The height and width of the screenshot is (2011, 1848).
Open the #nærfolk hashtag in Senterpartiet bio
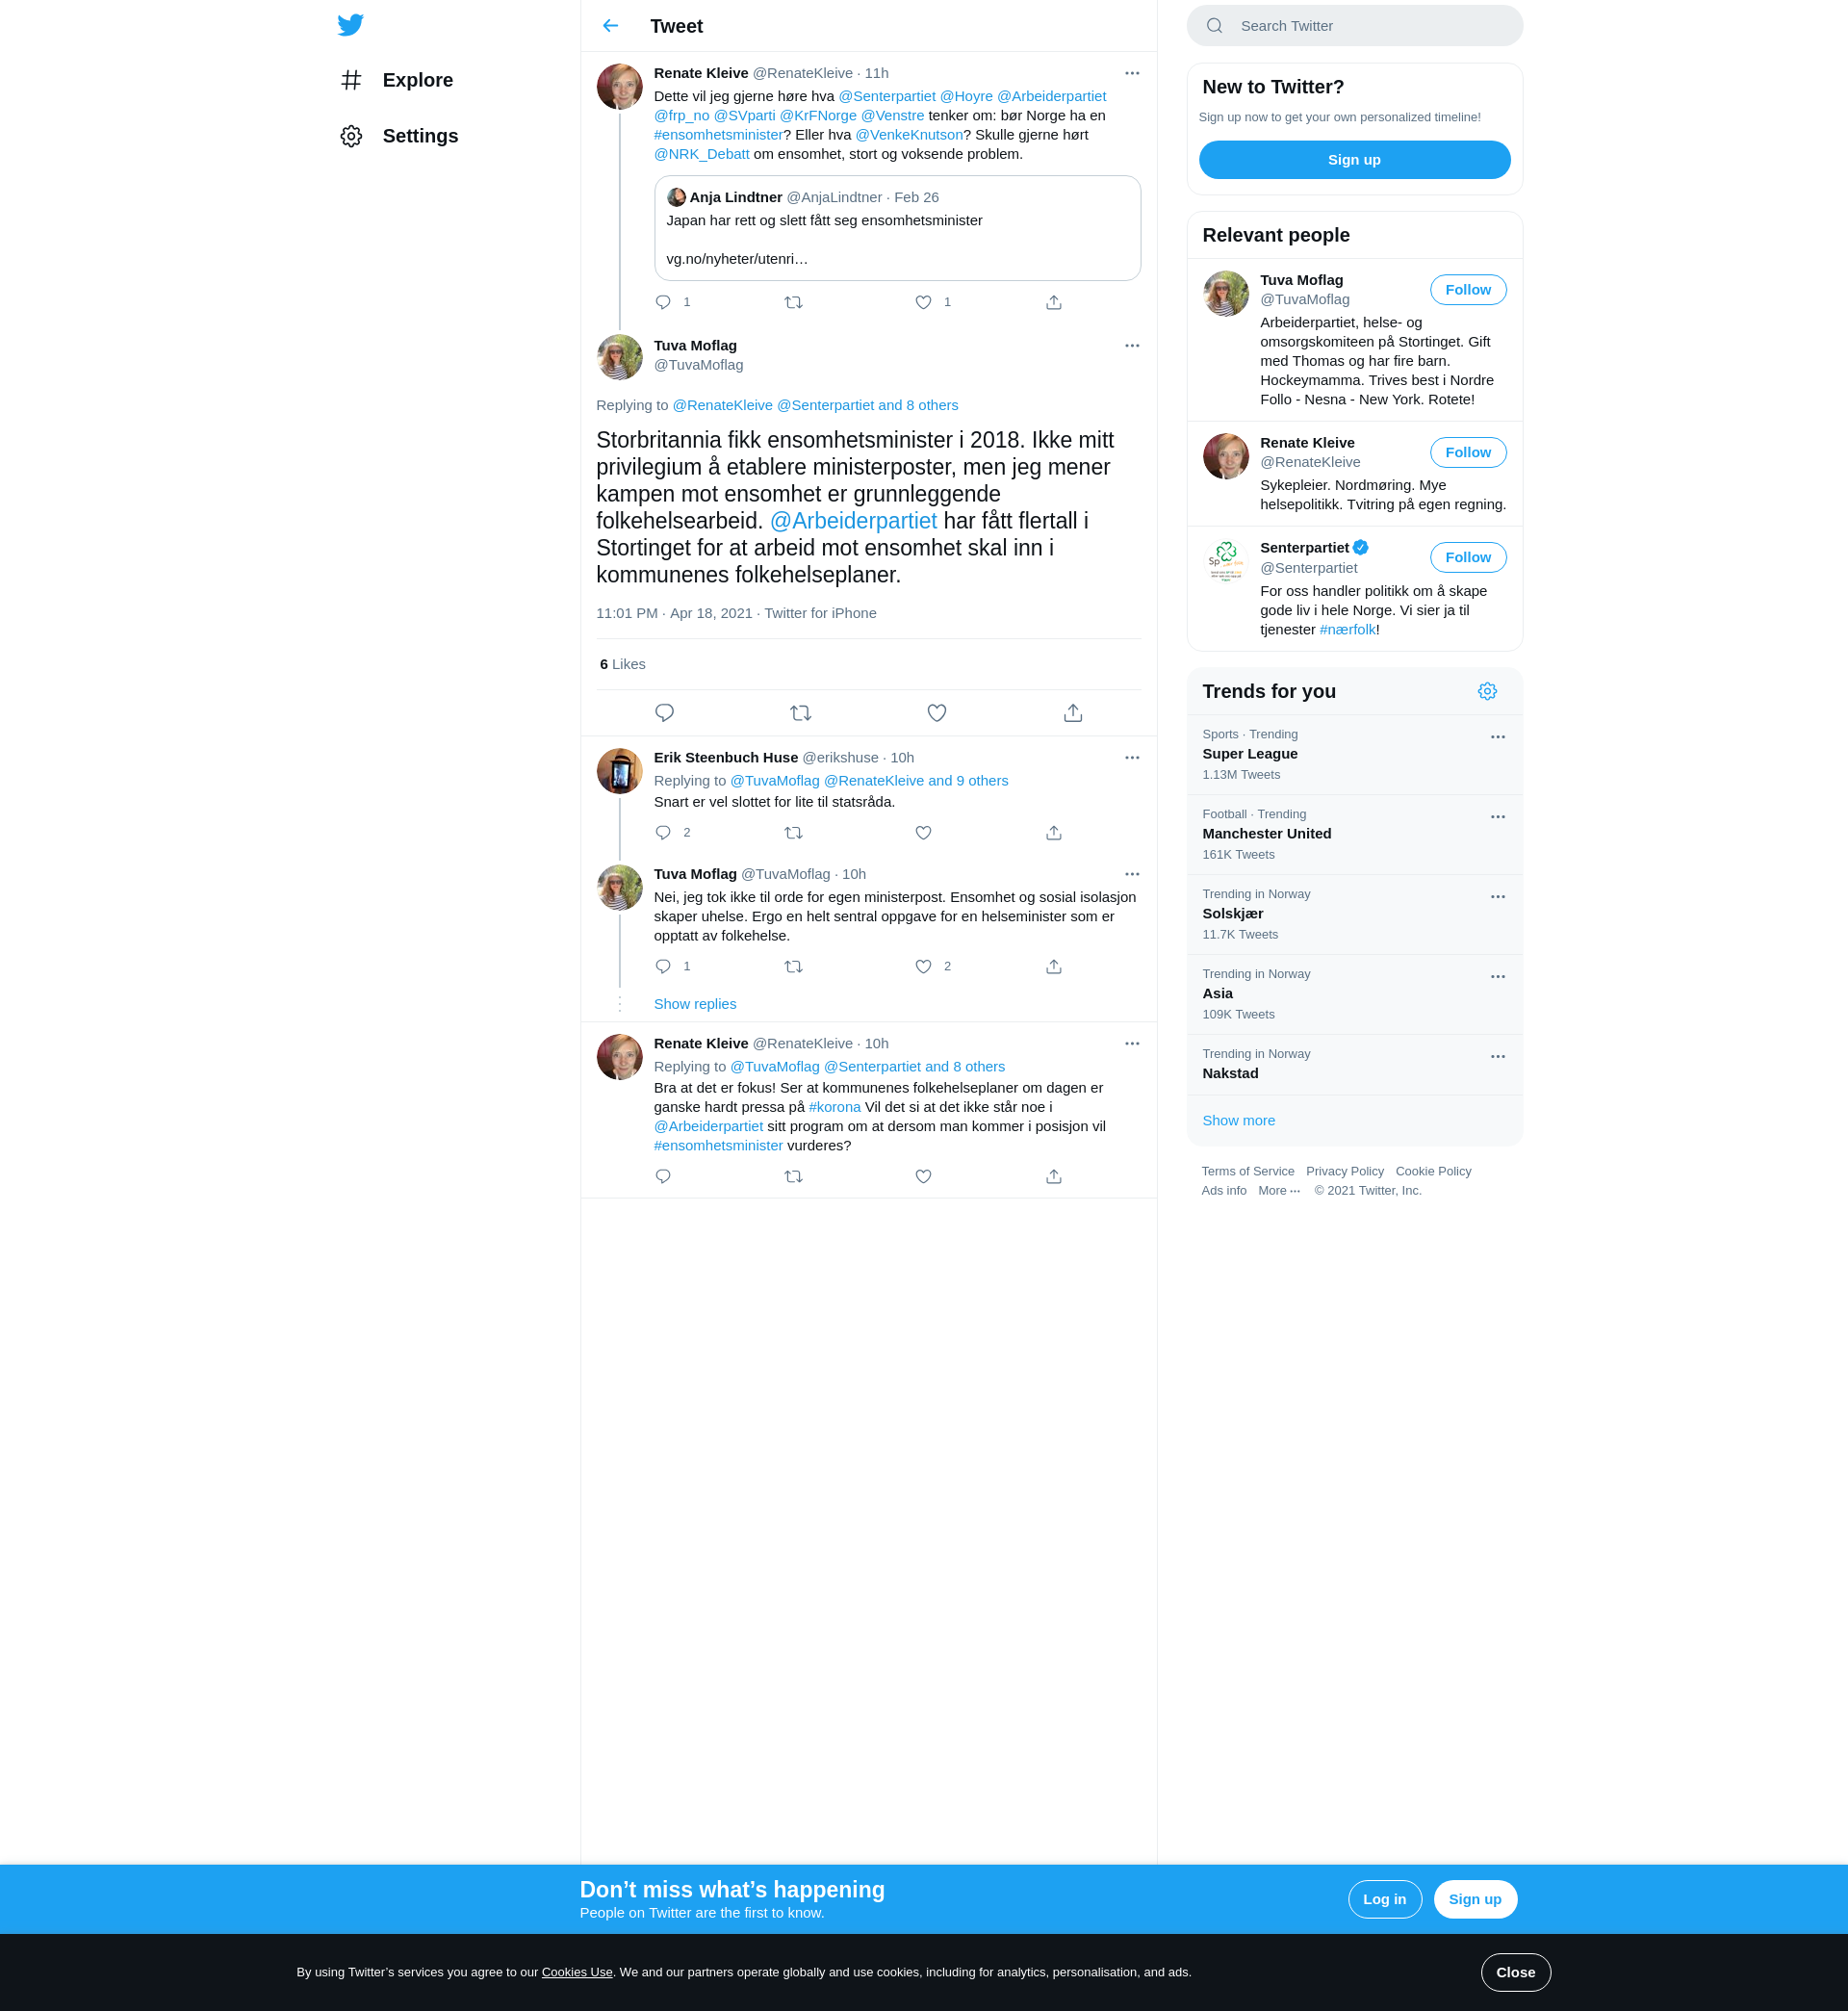(x=1347, y=630)
